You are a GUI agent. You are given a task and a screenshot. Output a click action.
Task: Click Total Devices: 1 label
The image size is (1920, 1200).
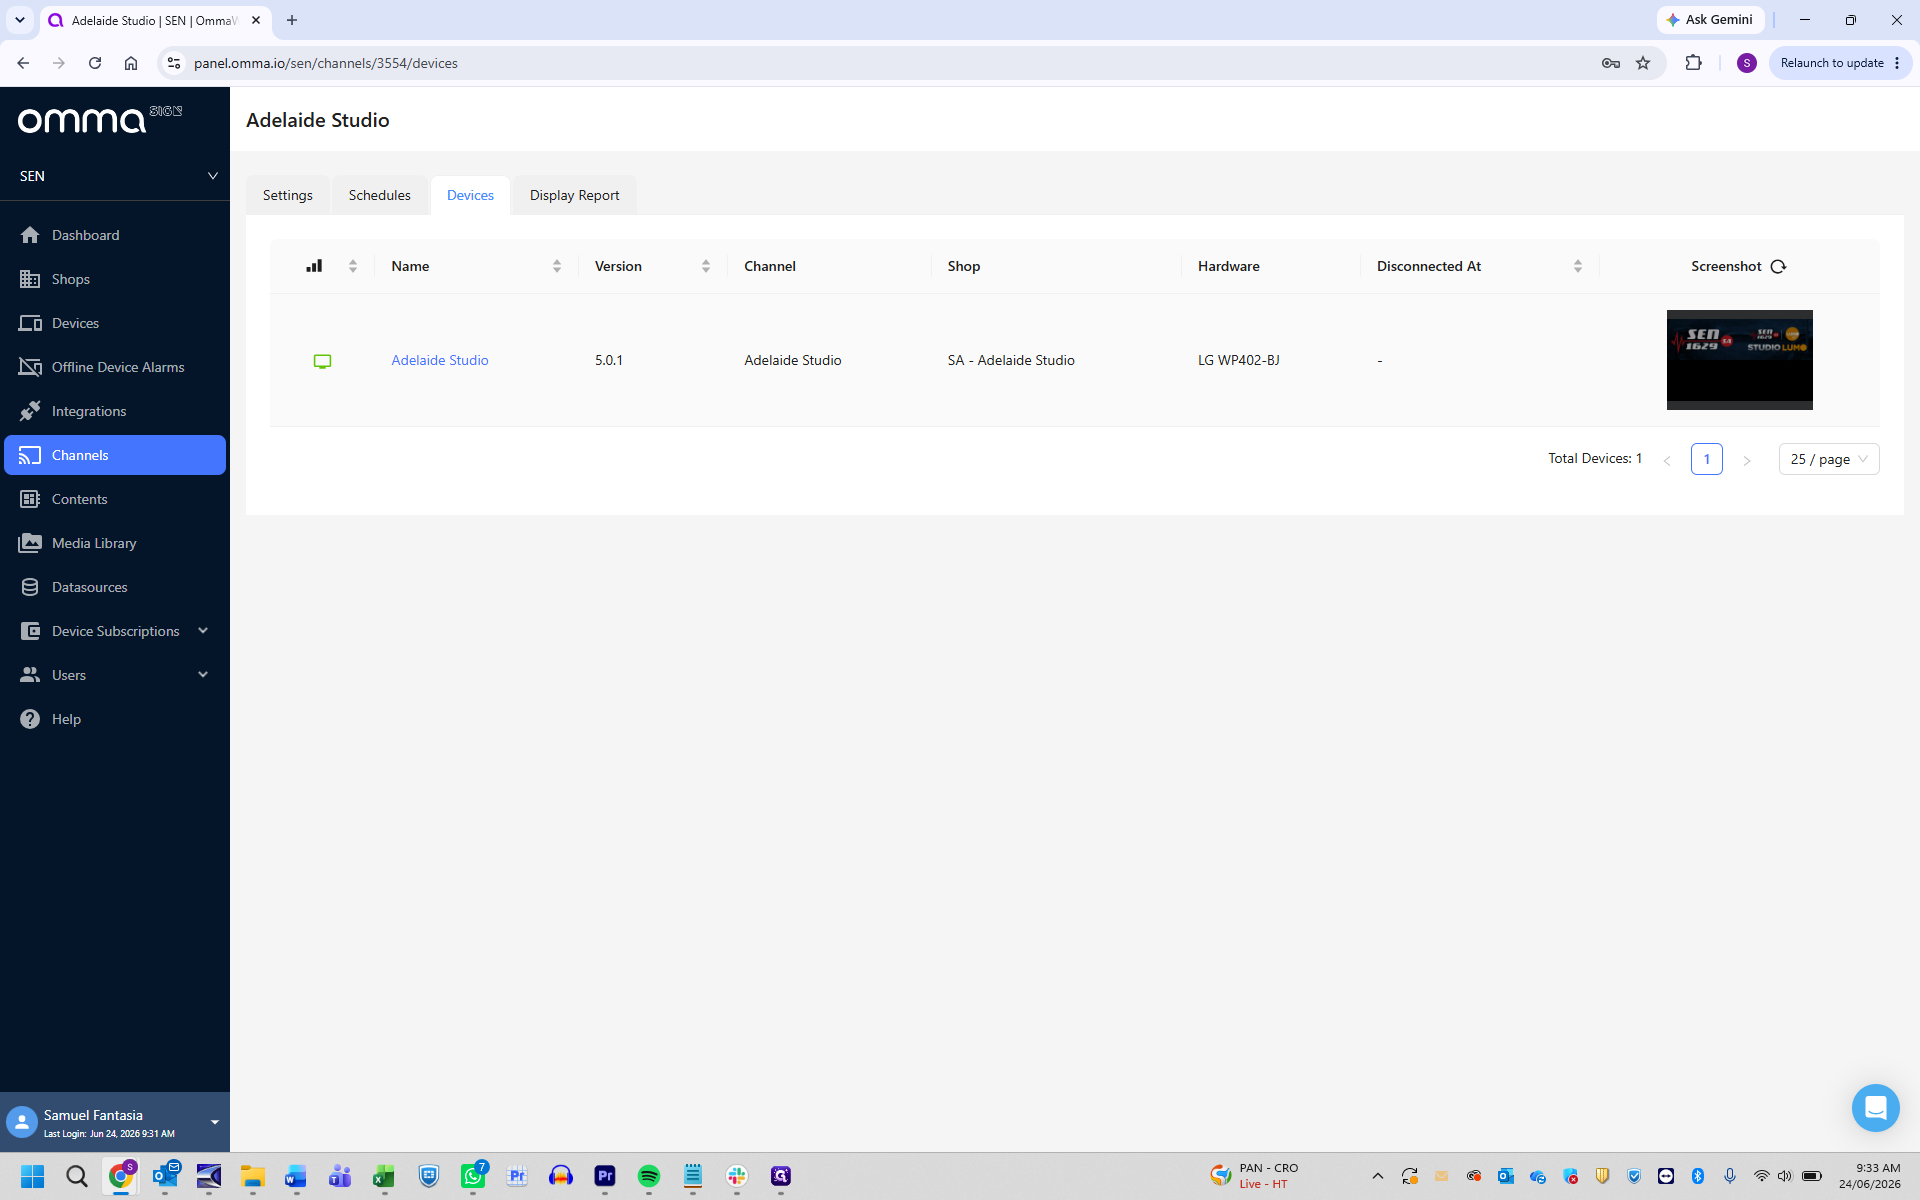coord(1595,458)
